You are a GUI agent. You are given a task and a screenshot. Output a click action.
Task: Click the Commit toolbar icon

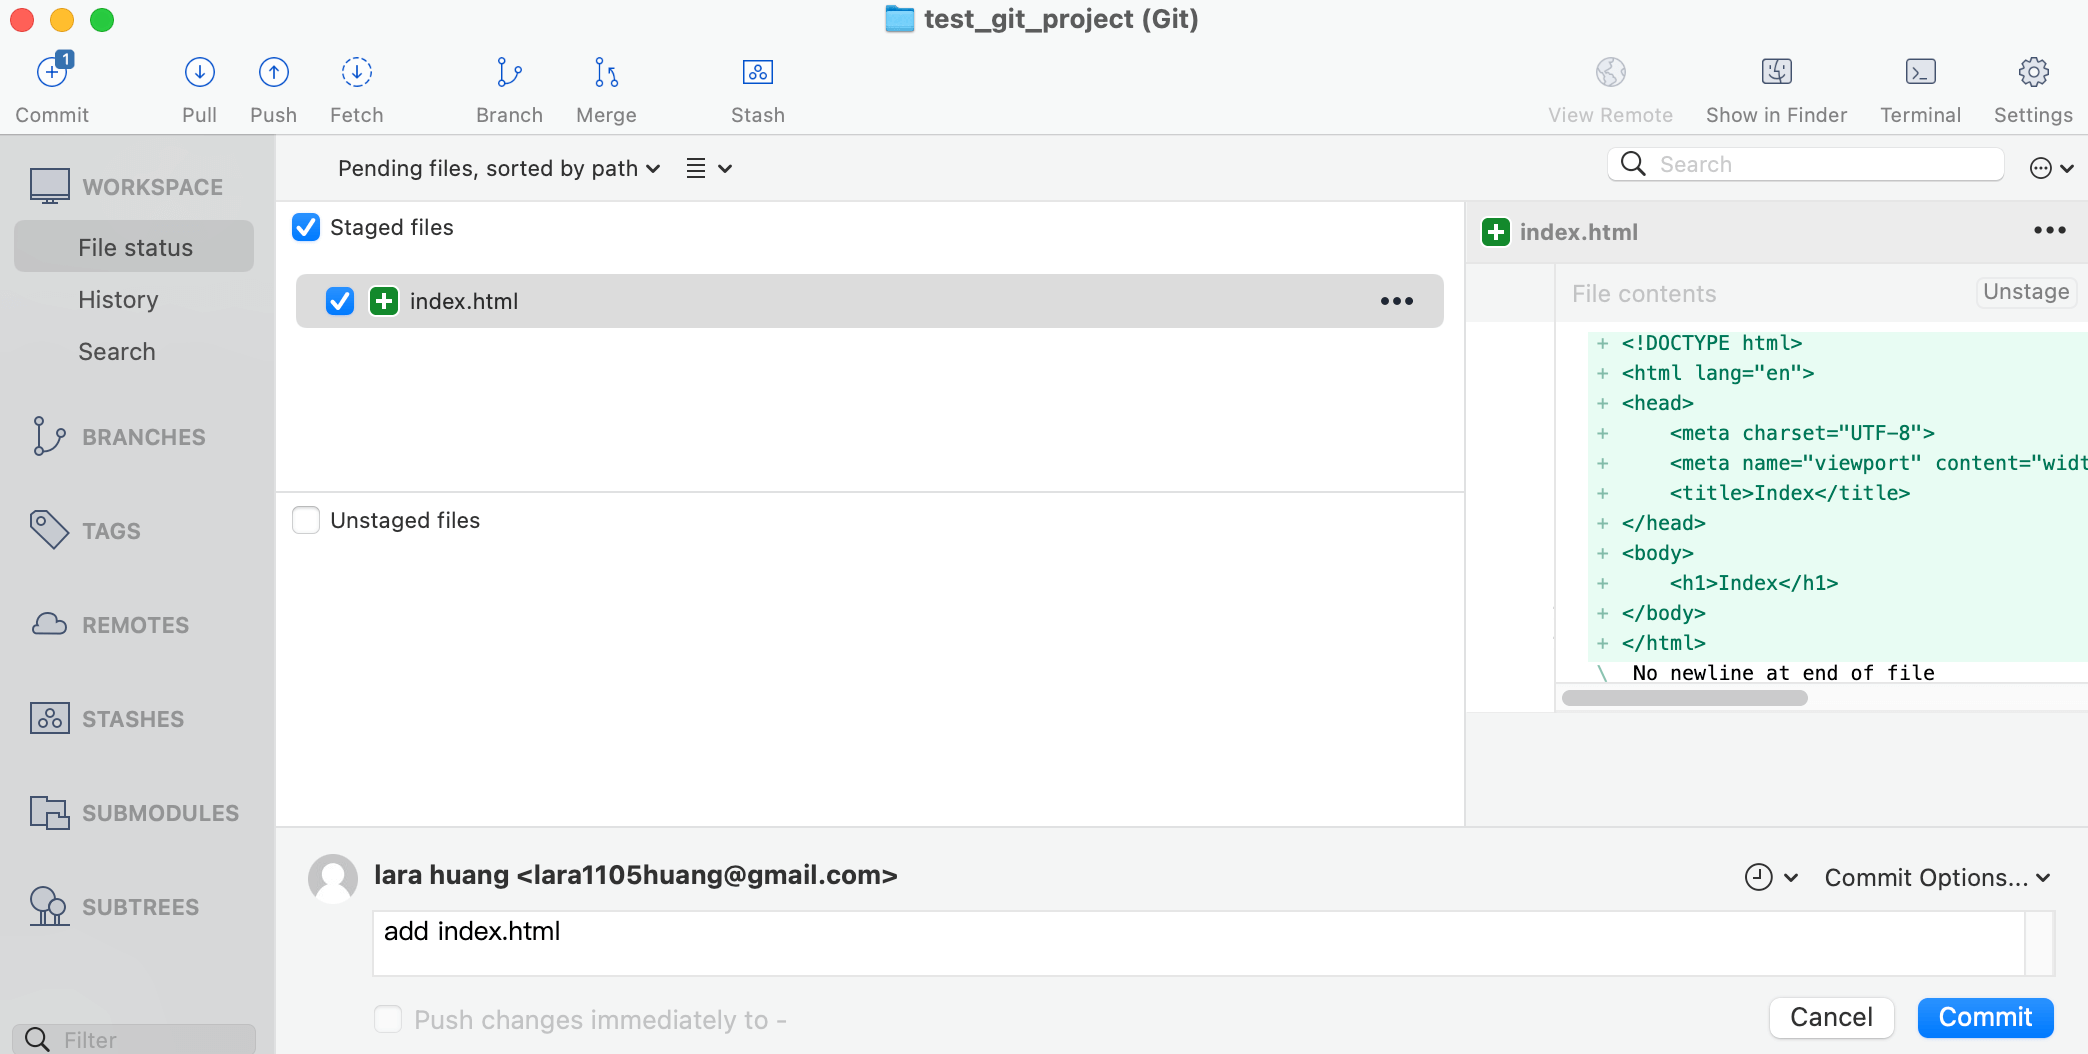[52, 74]
